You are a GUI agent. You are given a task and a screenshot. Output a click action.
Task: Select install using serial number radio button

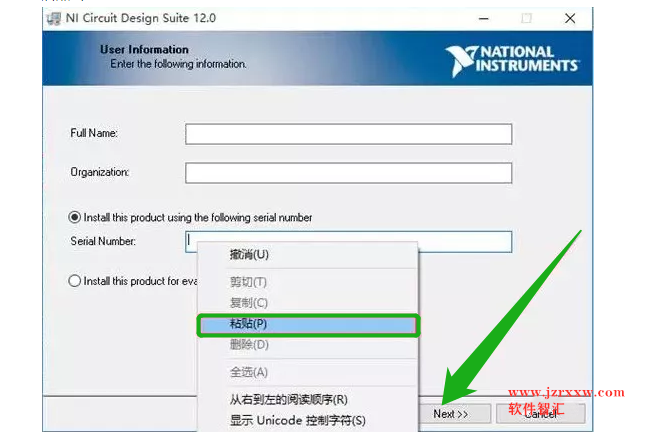[74, 217]
